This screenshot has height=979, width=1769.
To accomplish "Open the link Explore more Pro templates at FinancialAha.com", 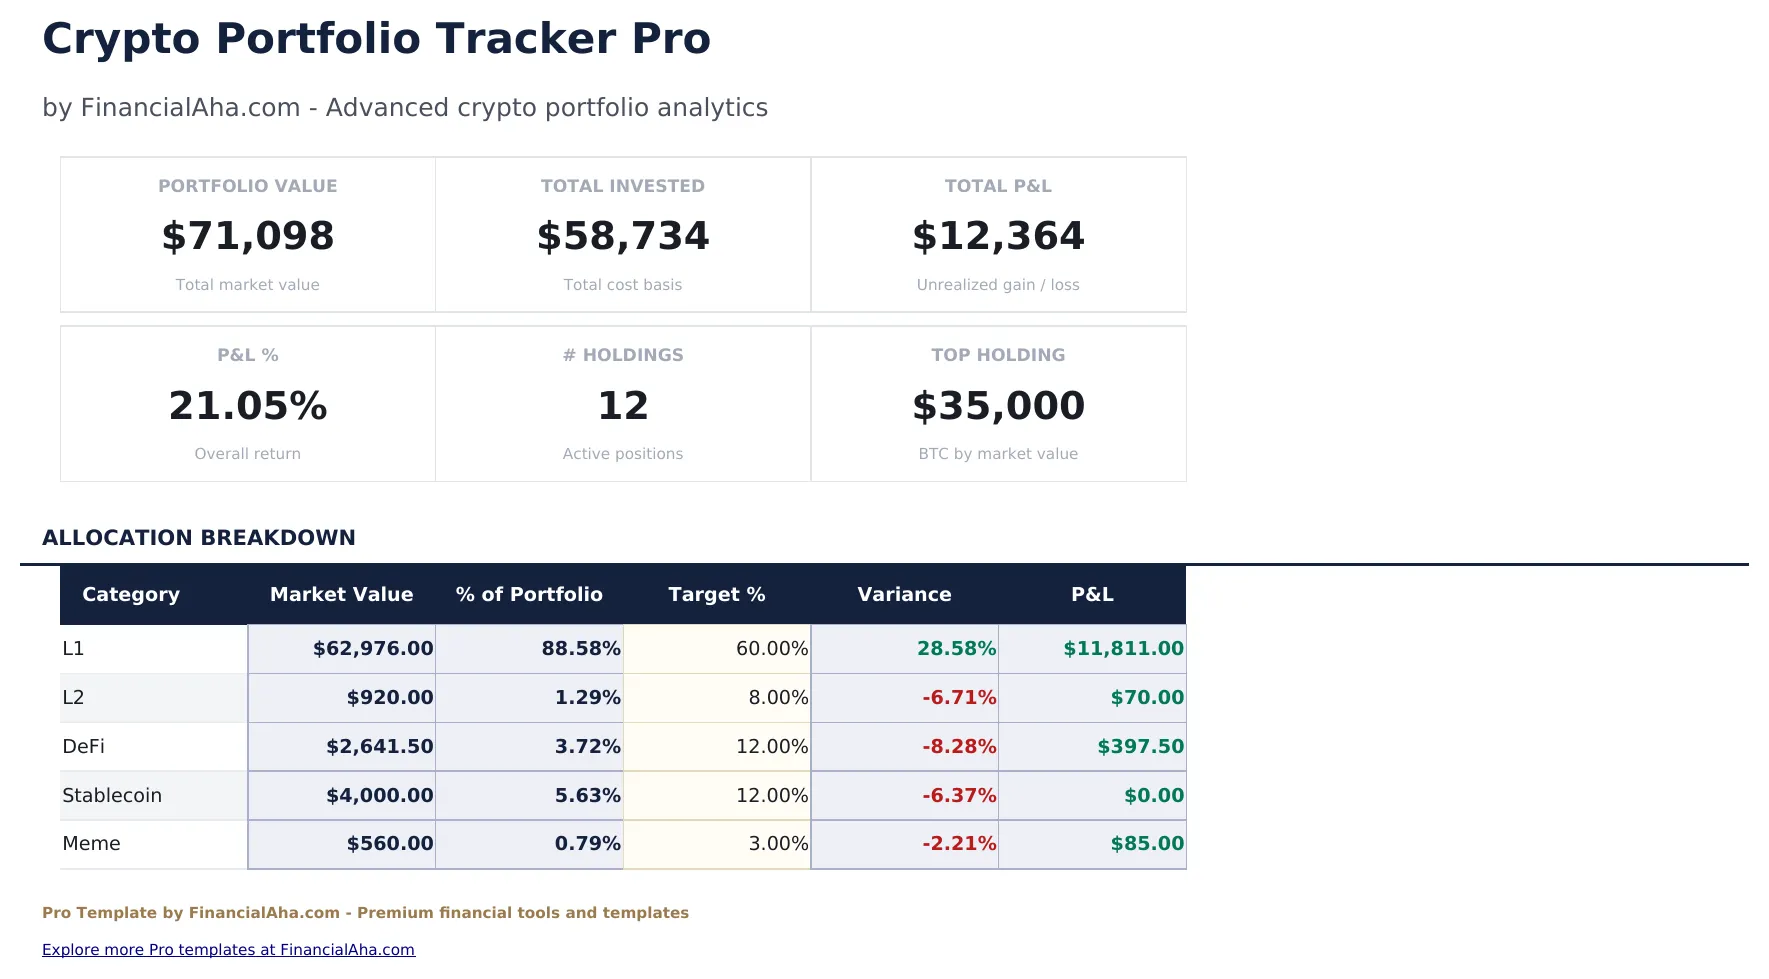I will [x=229, y=949].
